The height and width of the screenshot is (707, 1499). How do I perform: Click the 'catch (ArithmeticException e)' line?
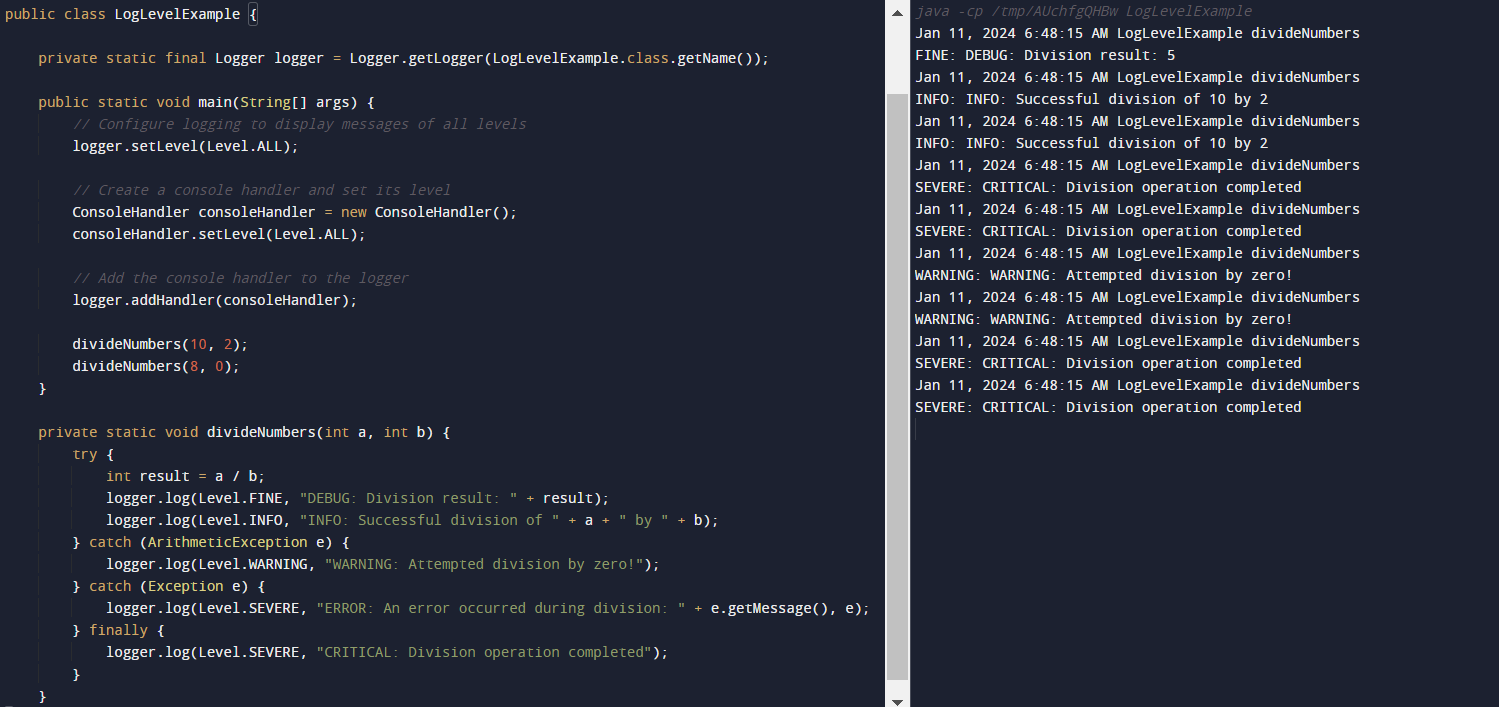(210, 542)
